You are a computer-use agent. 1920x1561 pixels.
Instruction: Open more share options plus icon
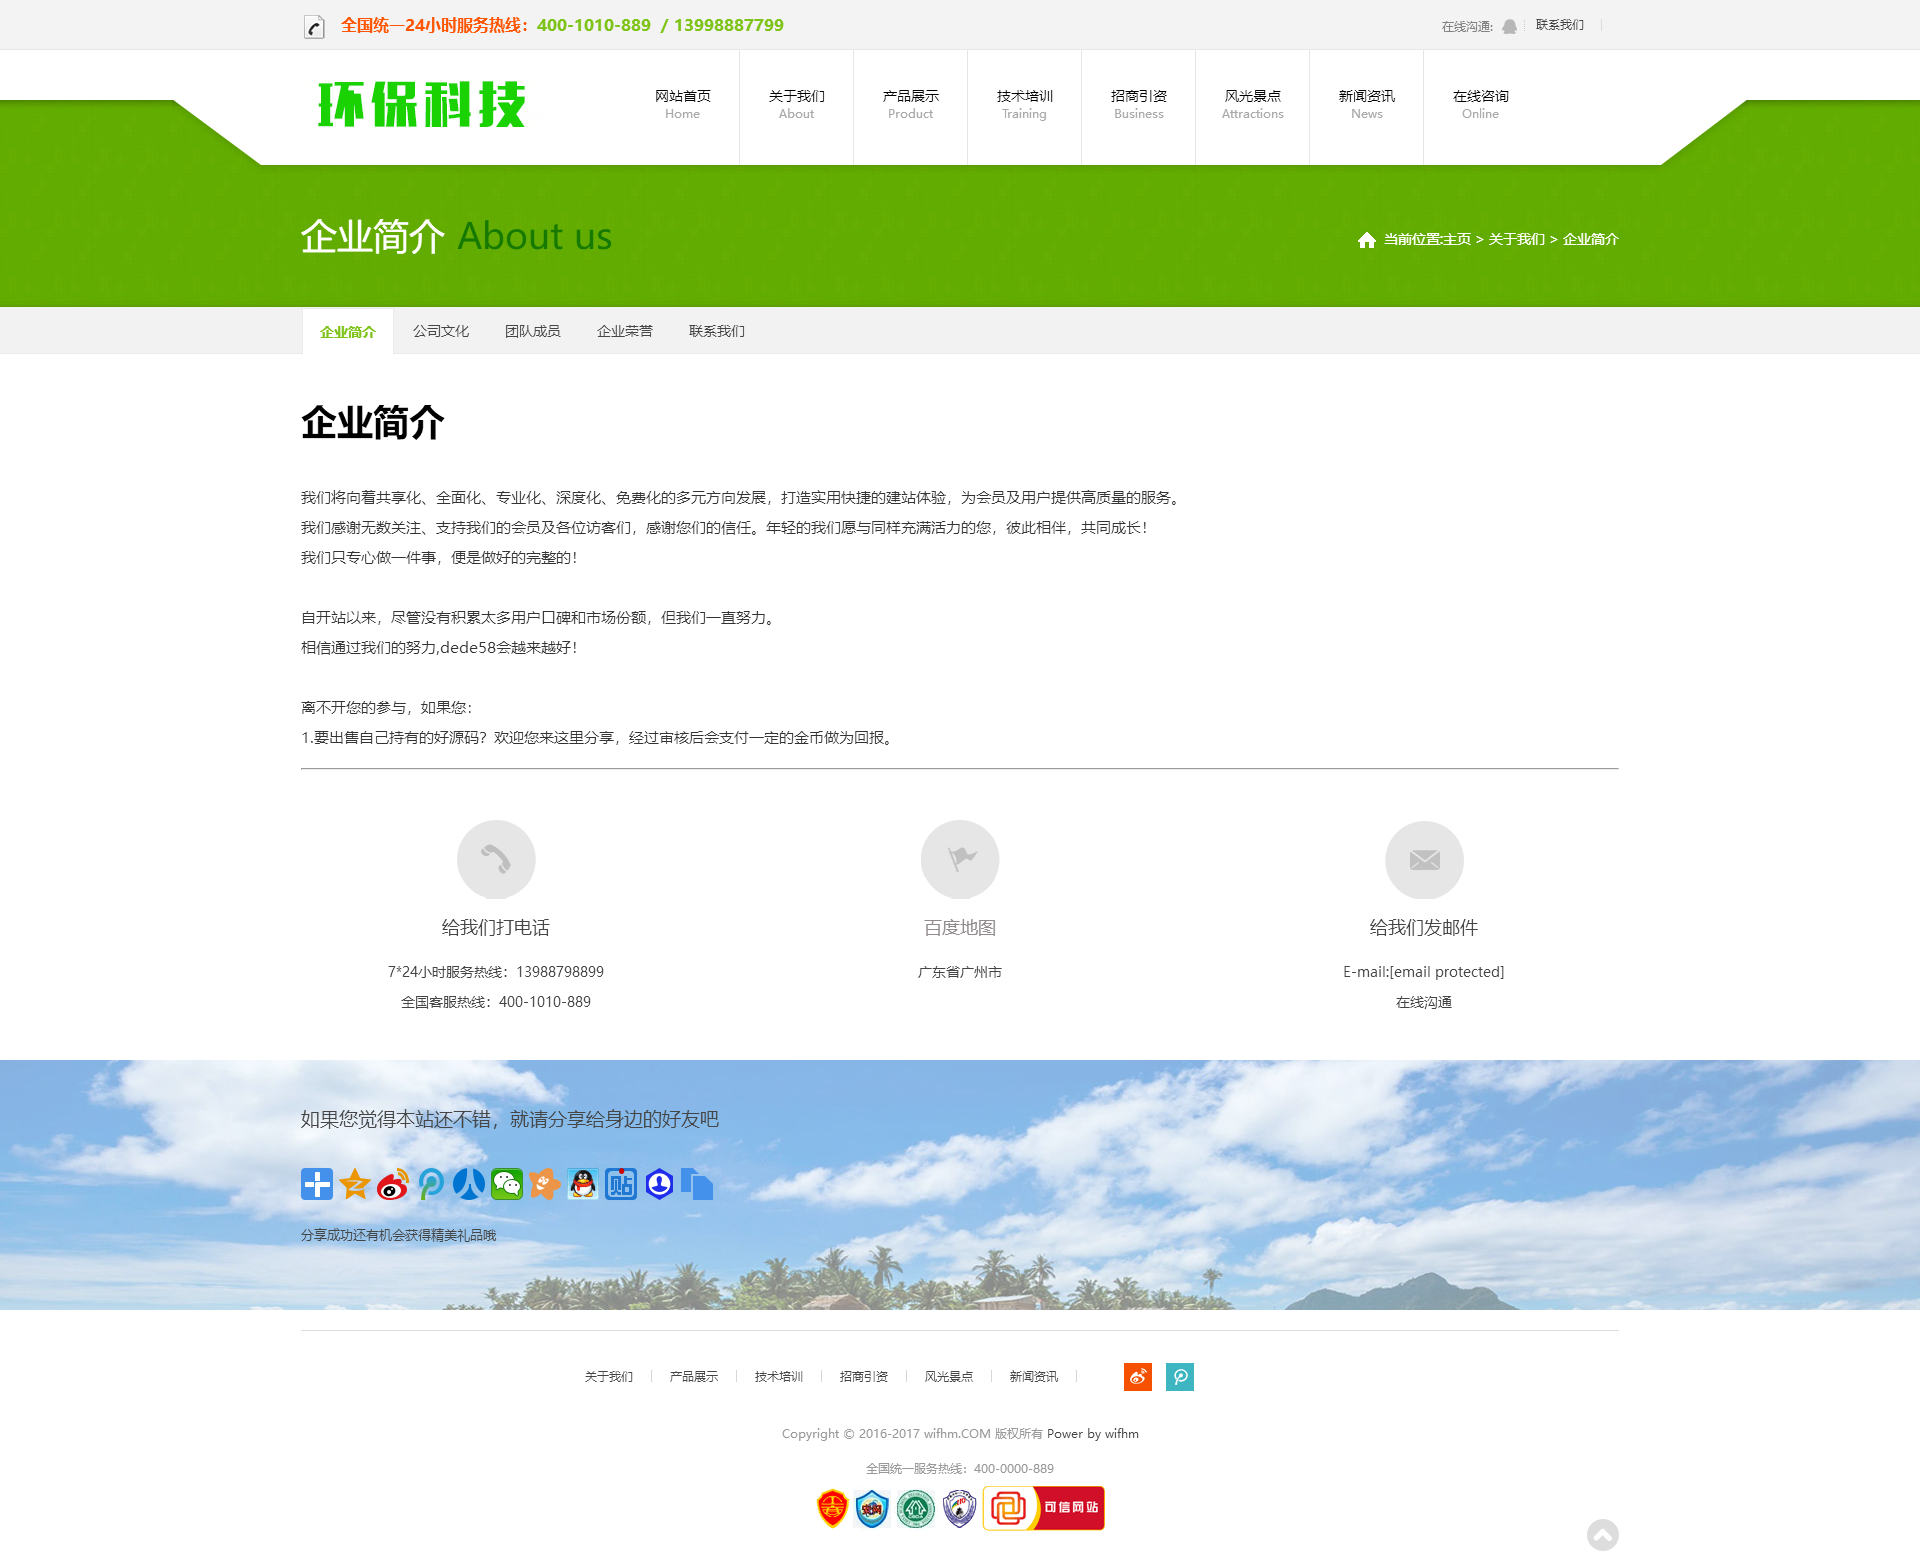click(x=317, y=1184)
